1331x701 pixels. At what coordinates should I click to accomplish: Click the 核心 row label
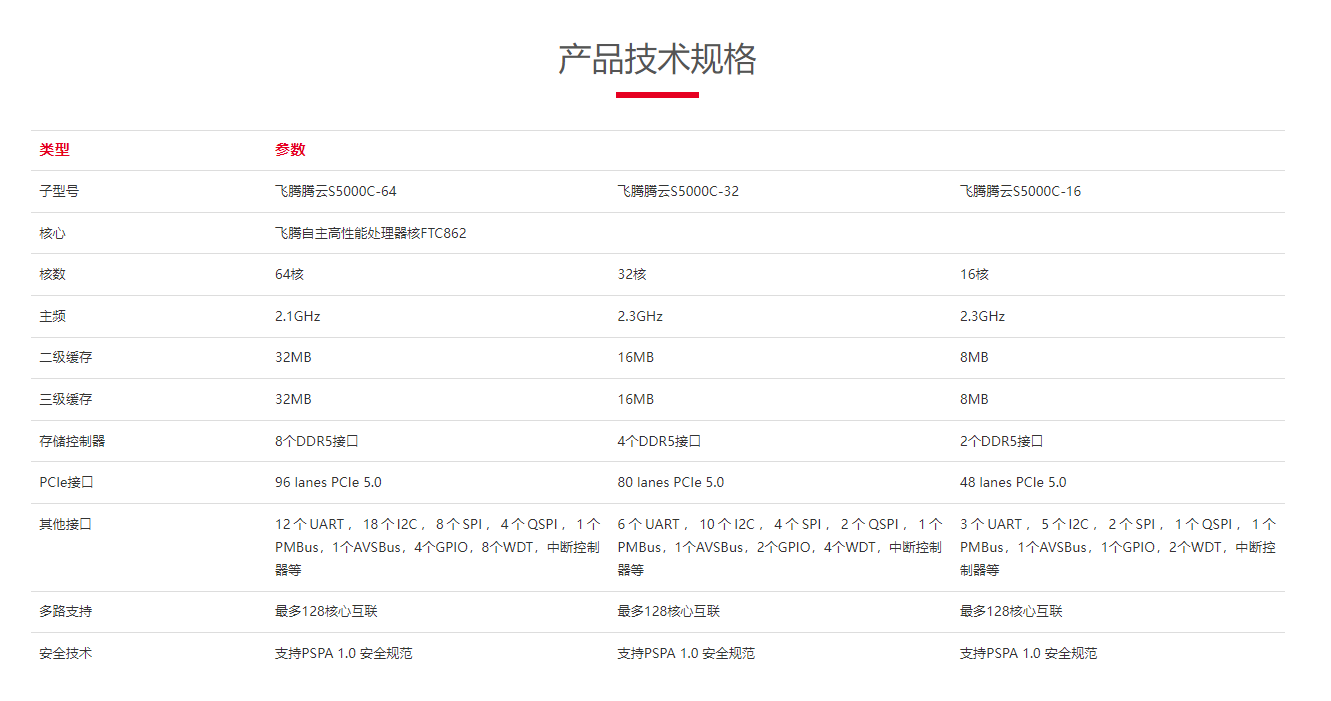tap(52, 233)
